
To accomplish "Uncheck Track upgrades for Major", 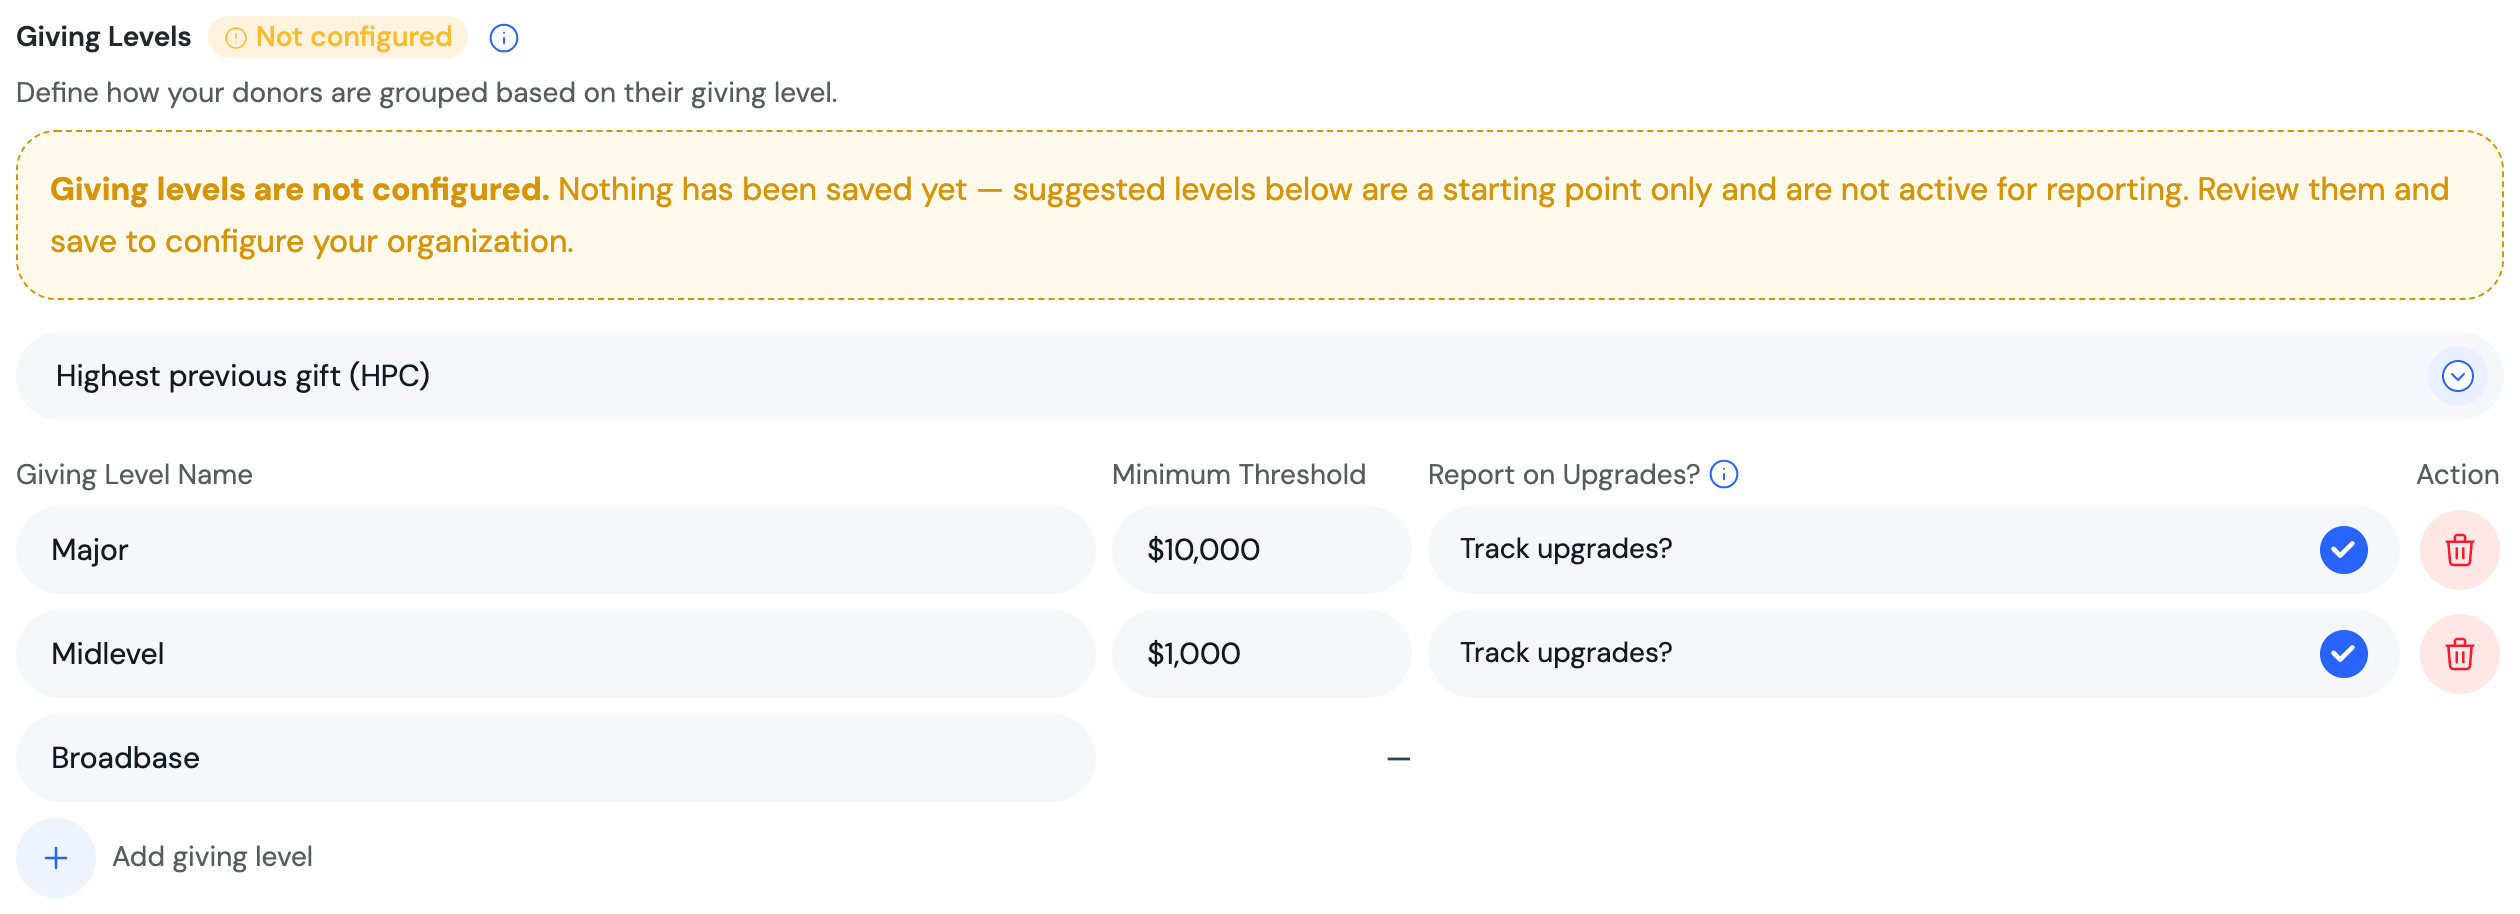I will pos(2344,550).
